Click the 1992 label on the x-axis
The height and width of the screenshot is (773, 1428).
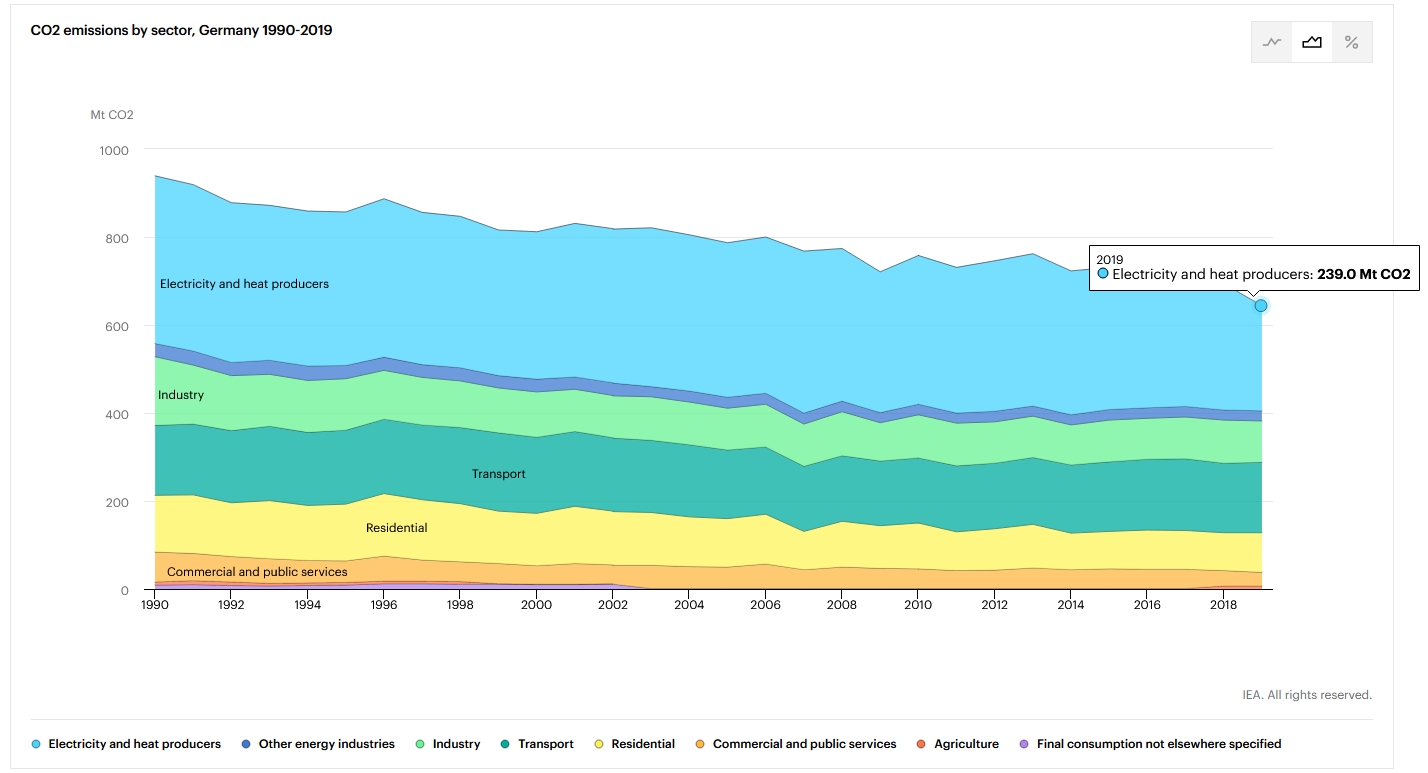(x=231, y=605)
